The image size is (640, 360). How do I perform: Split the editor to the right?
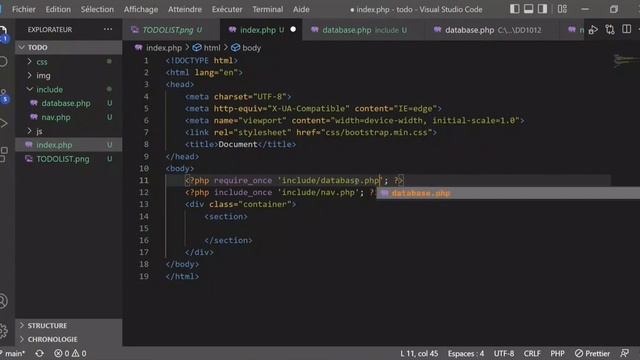(x=627, y=29)
